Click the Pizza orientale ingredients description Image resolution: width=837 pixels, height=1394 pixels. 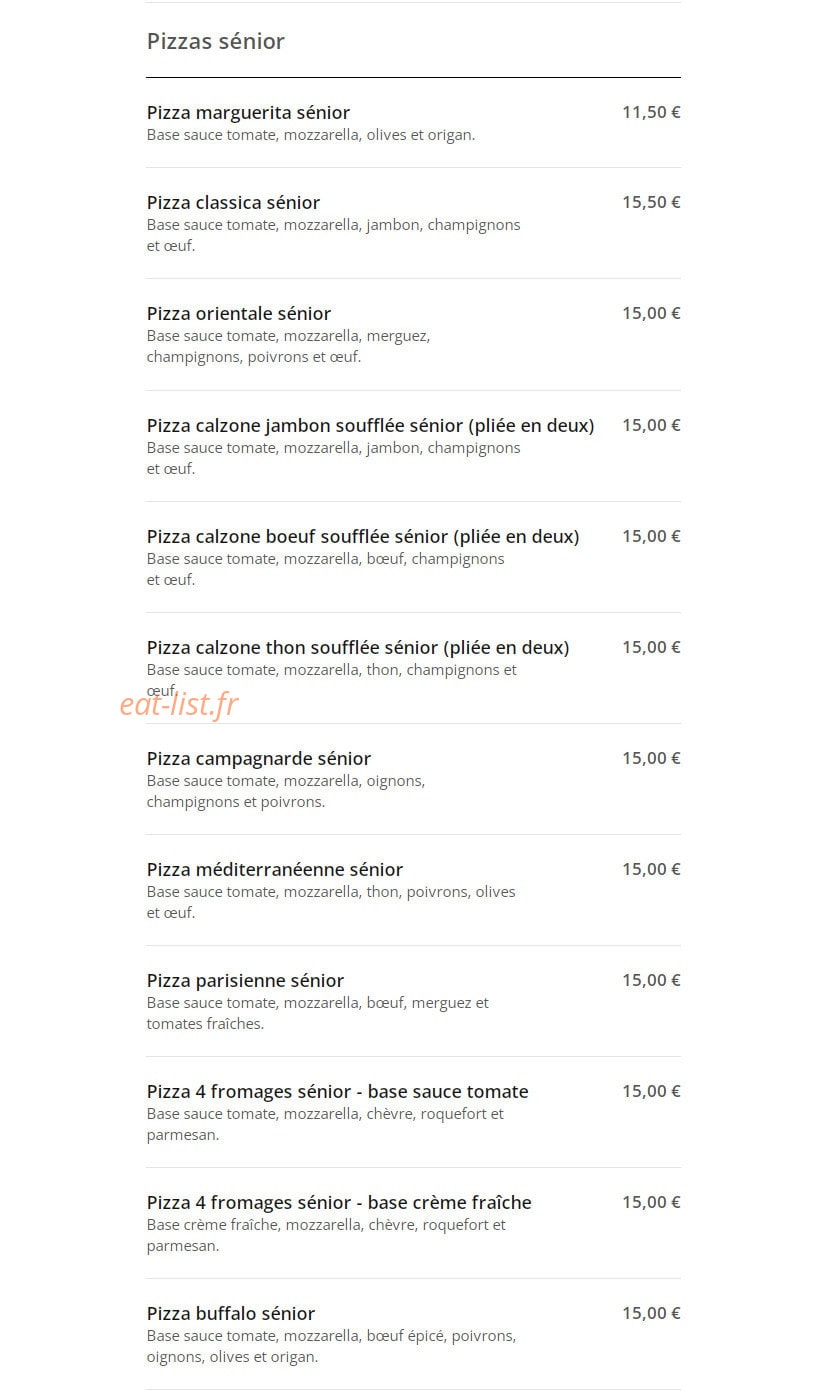[x=288, y=346]
